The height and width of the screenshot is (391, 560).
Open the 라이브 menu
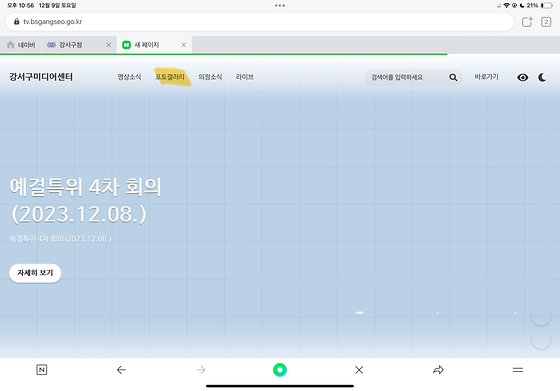tap(245, 77)
